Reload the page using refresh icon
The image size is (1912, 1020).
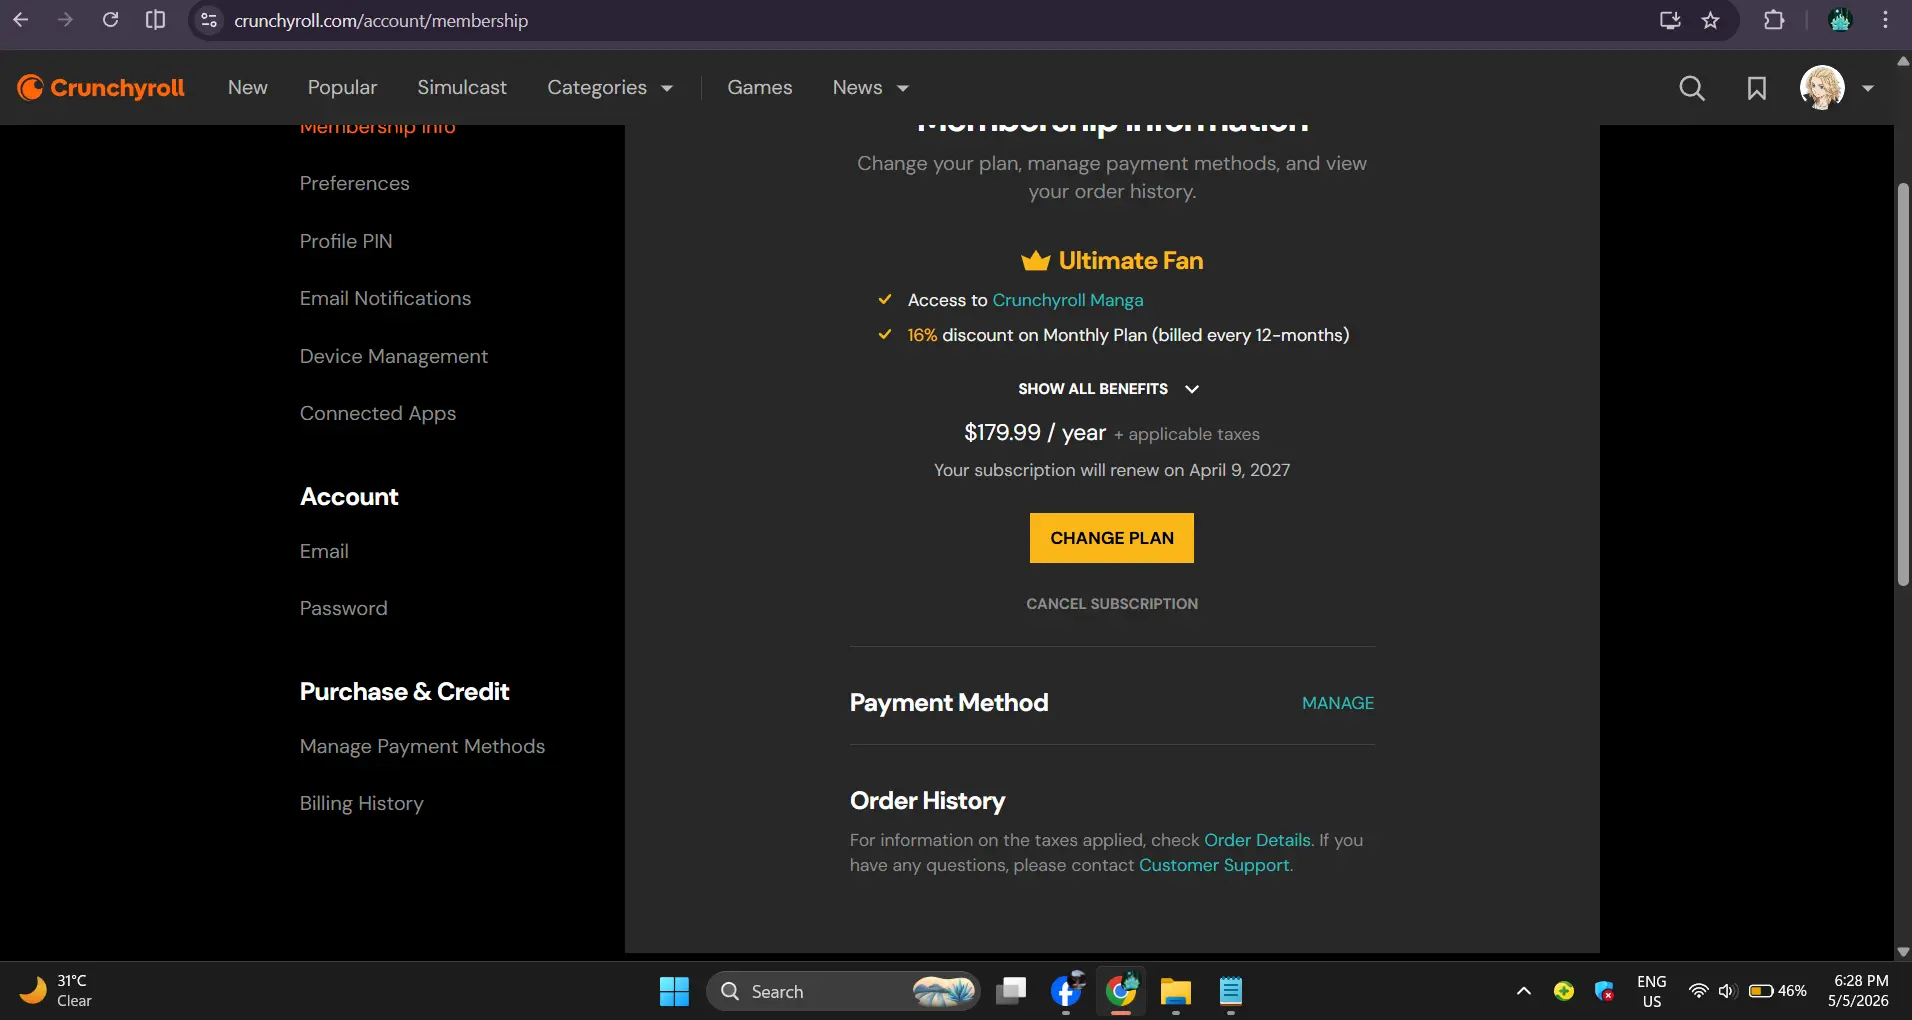[x=111, y=20]
